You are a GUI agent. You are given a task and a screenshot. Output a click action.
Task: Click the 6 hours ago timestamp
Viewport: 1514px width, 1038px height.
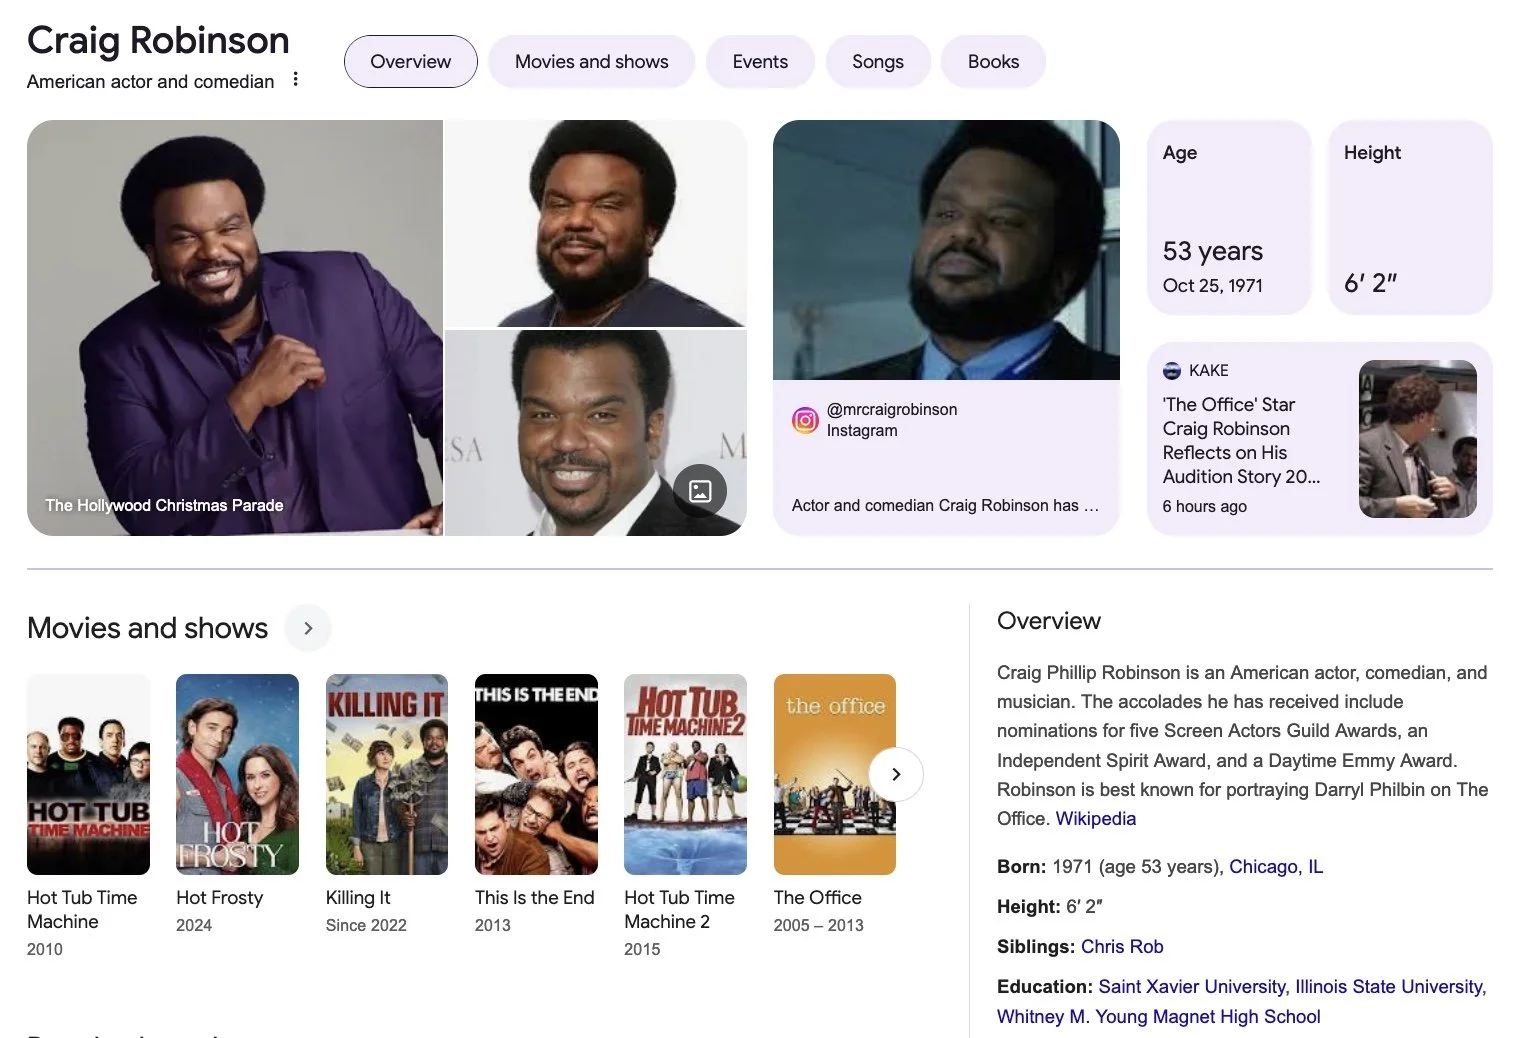pos(1205,506)
